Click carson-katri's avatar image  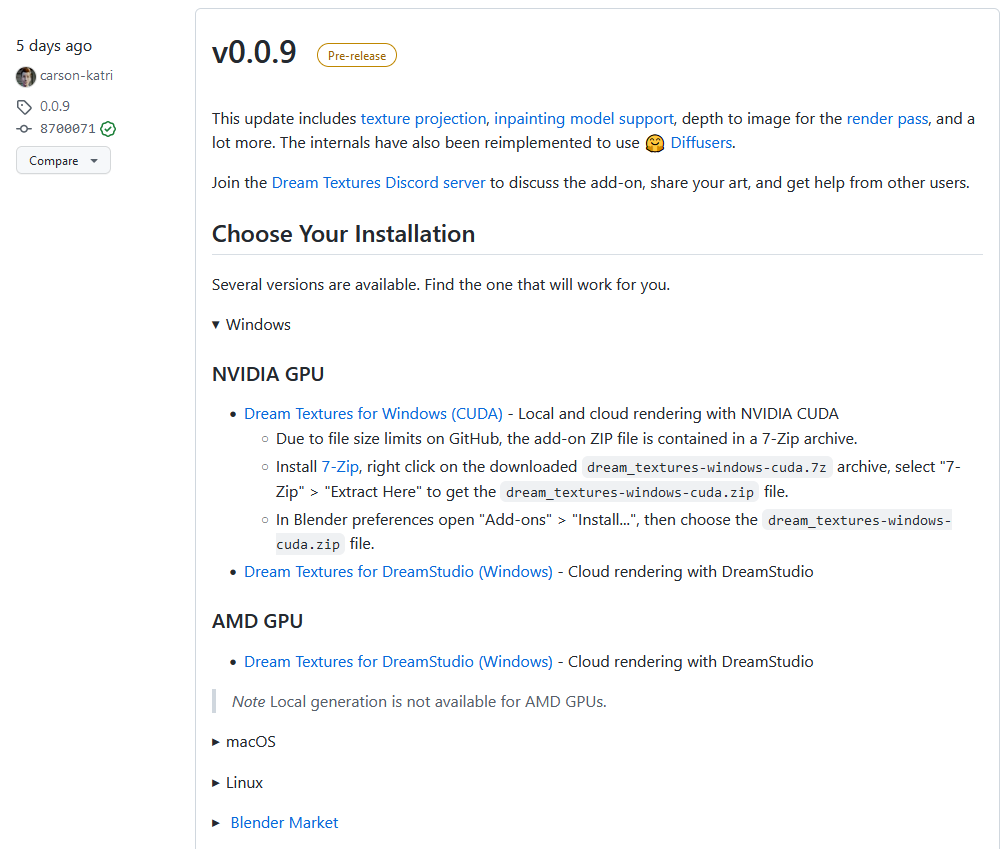(x=26, y=76)
